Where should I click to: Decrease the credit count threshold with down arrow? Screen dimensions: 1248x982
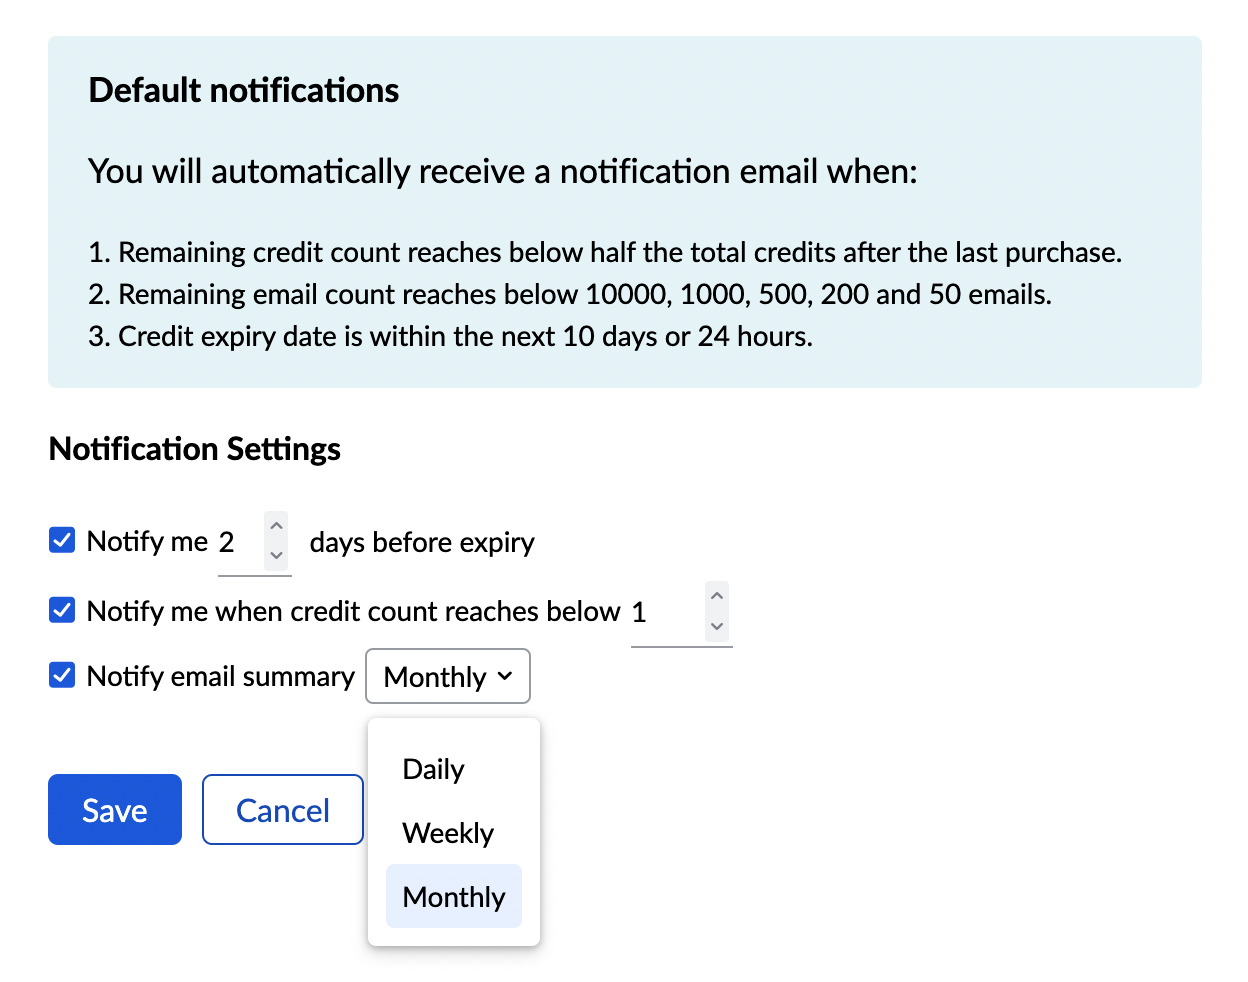(x=716, y=626)
